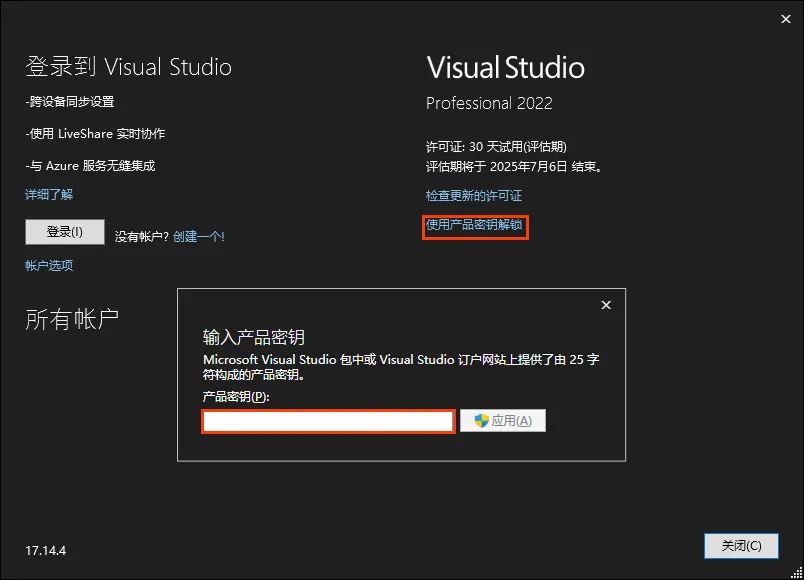Click 检查更新的许可证 link

coord(474,195)
